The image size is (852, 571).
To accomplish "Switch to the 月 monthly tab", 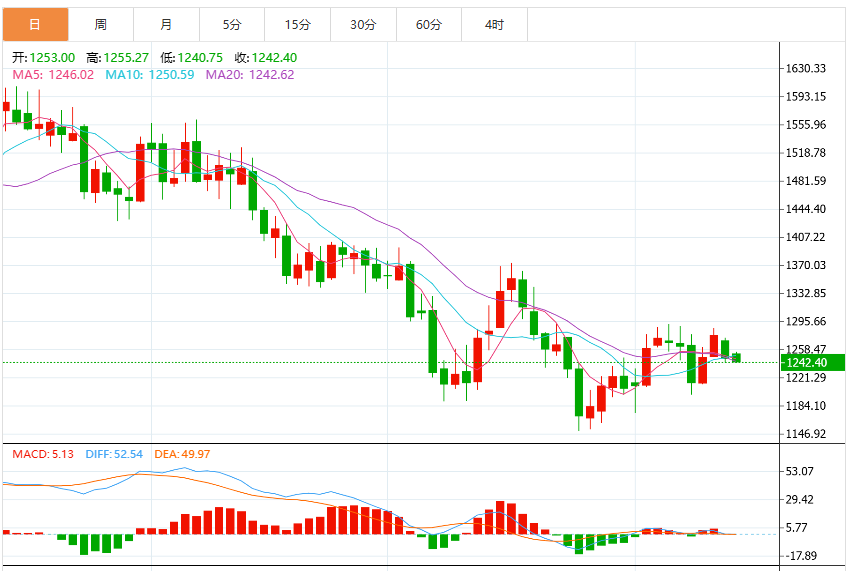I will click(166, 24).
